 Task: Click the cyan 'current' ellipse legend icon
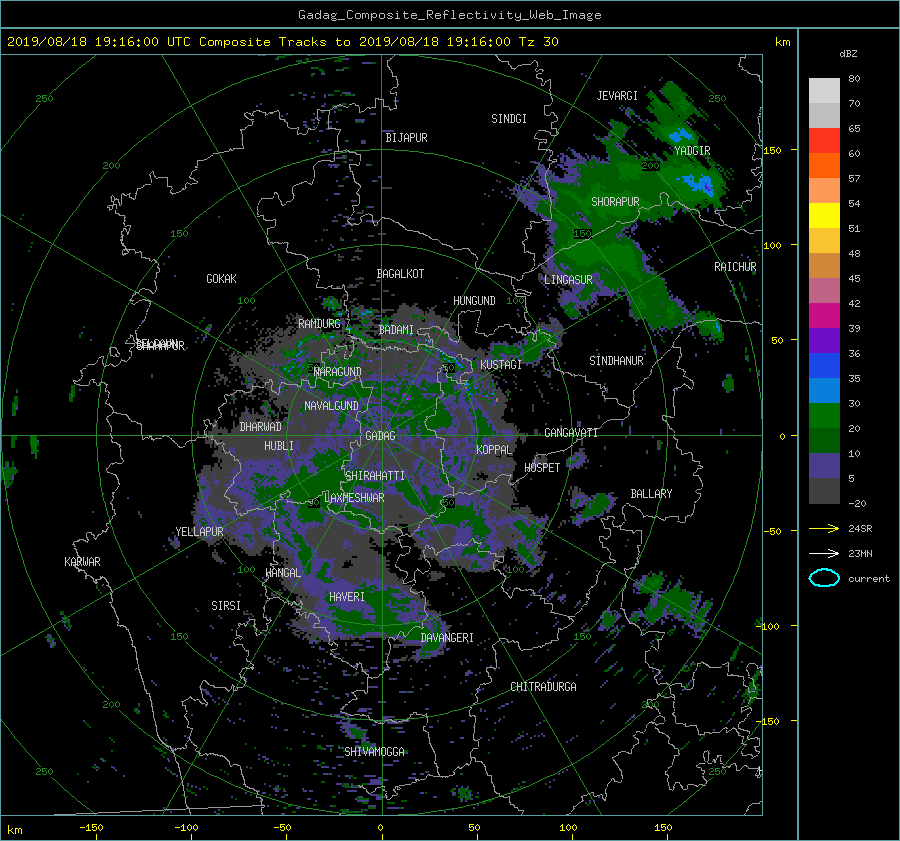click(824, 578)
